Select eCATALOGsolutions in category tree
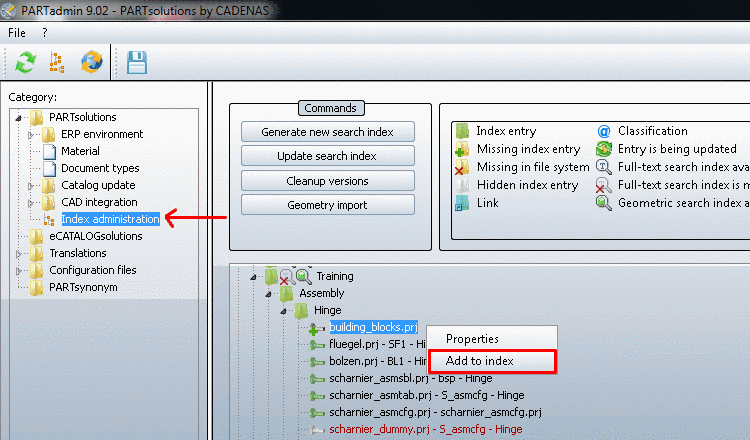This screenshot has height=440, width=750. click(x=96, y=236)
